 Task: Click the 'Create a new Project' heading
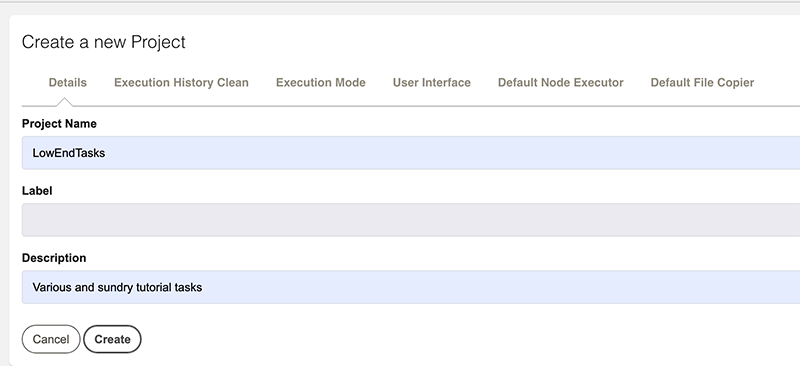[x=104, y=42]
